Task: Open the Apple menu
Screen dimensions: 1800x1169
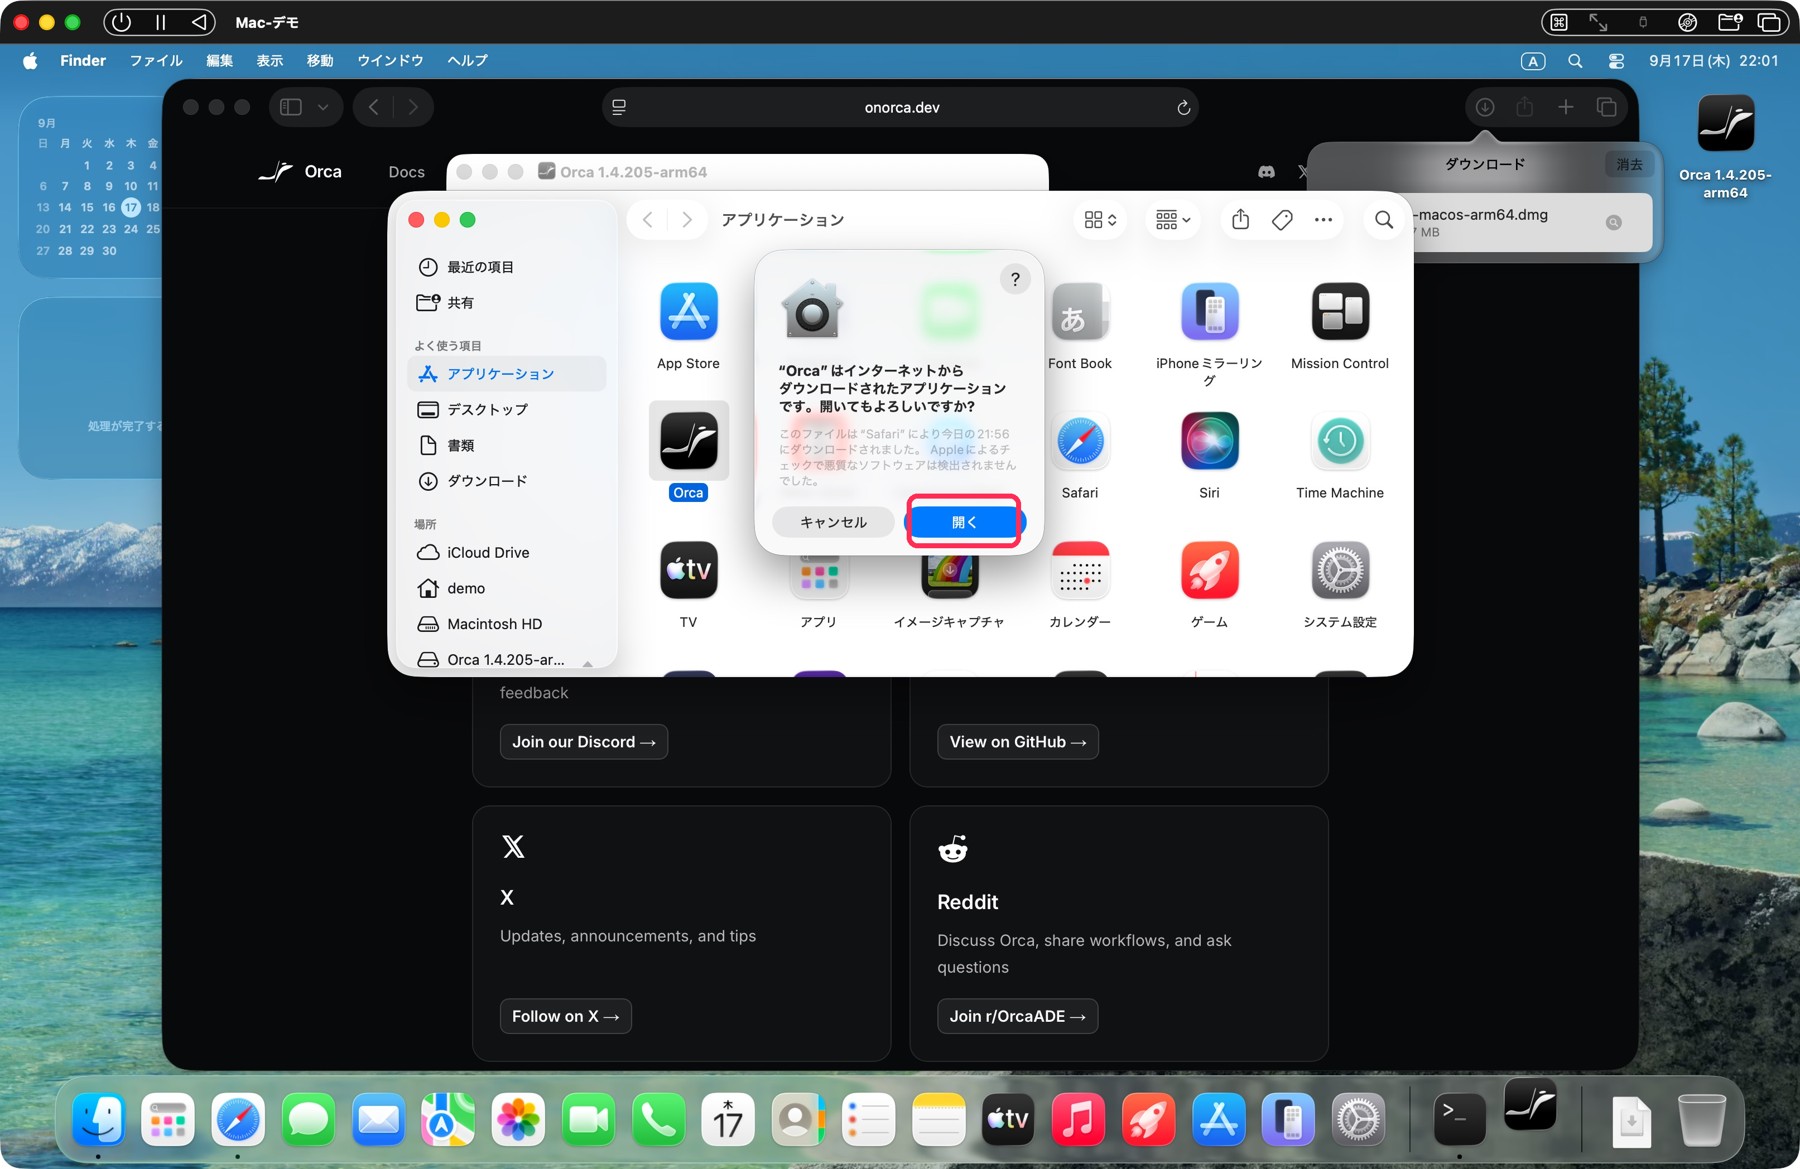Action: pos(30,61)
